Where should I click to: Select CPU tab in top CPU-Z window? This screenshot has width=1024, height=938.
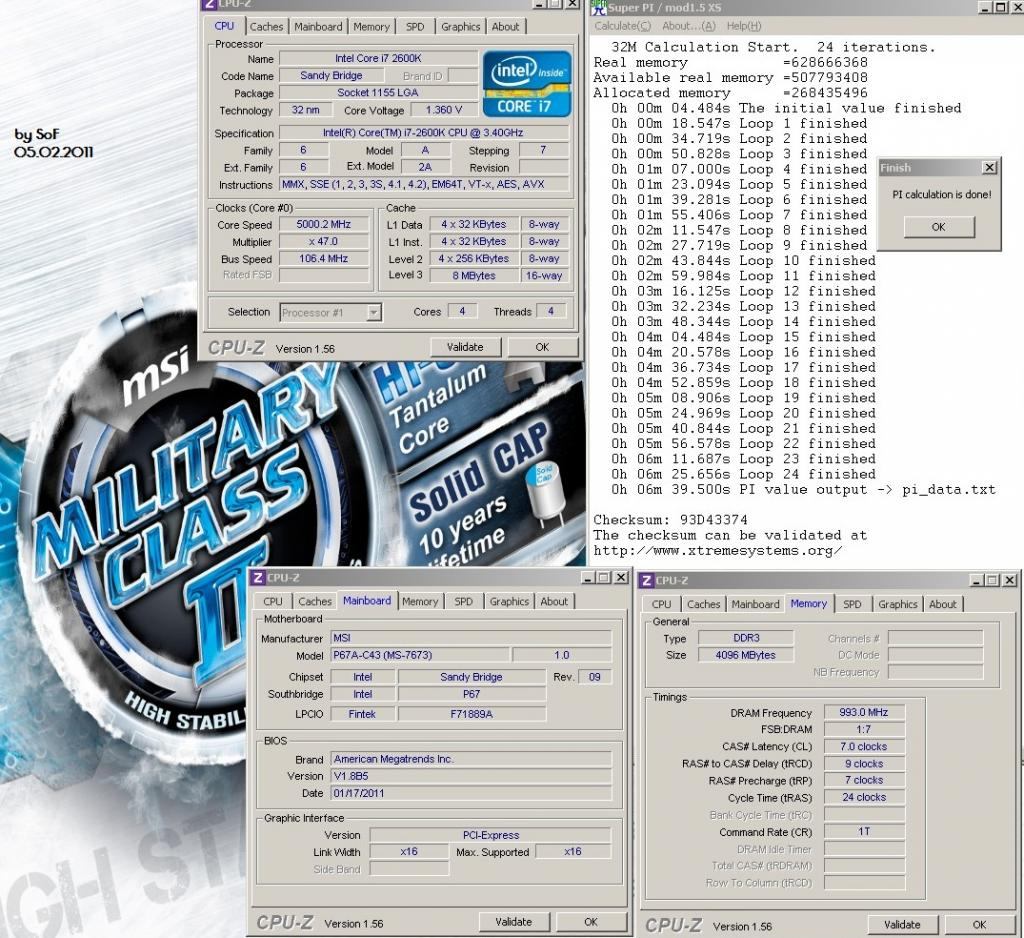[x=224, y=26]
